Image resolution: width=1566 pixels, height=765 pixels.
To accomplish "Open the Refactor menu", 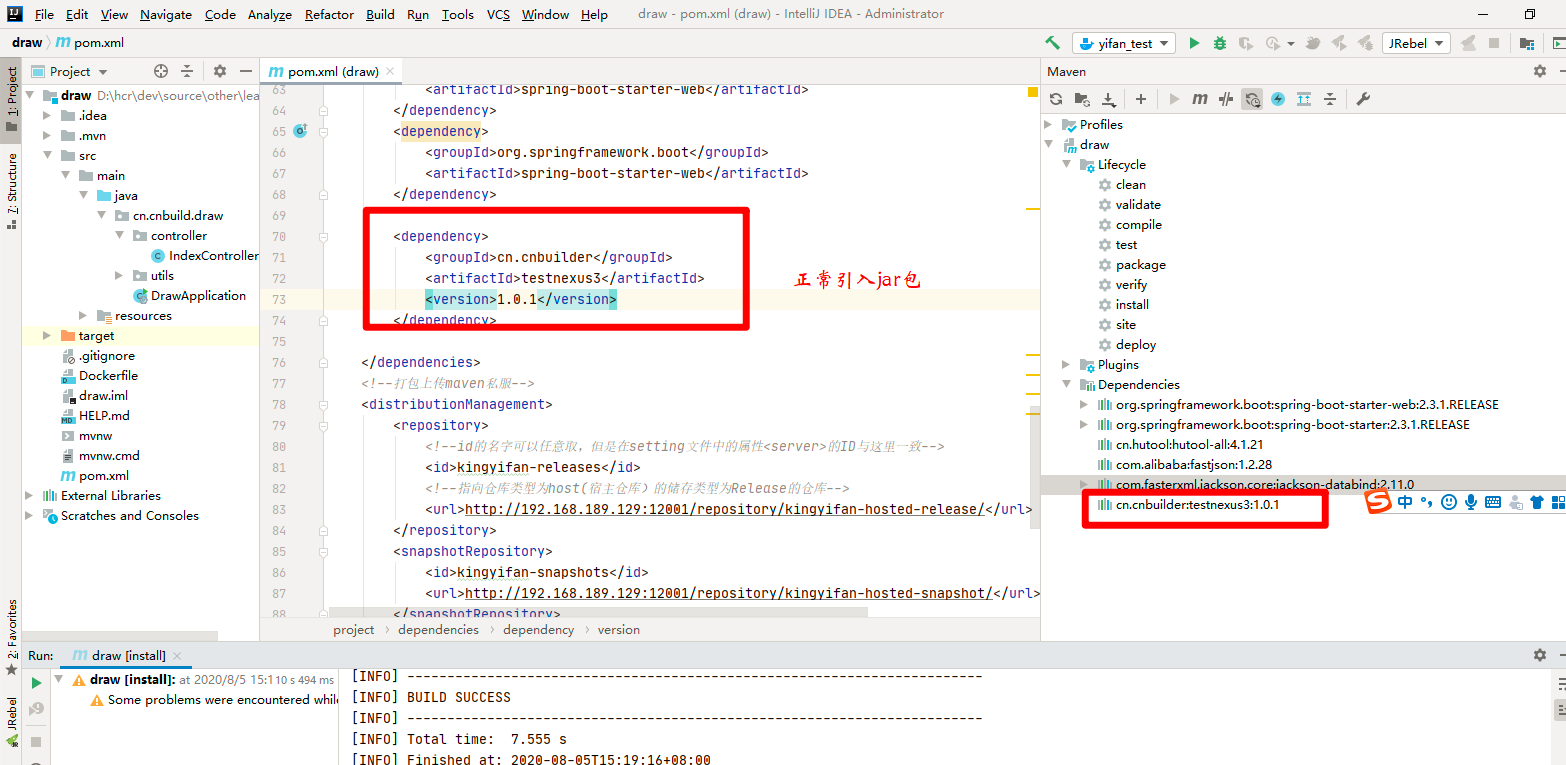I will 329,14.
